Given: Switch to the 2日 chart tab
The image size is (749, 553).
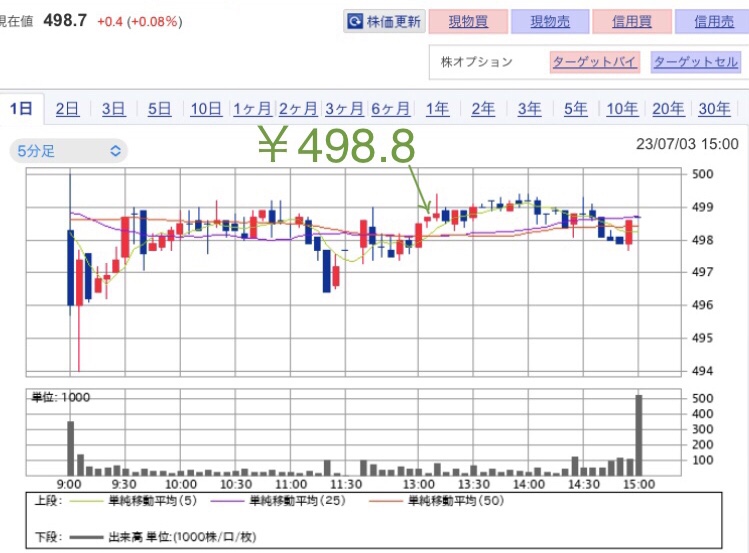Looking at the screenshot, I should tap(67, 109).
